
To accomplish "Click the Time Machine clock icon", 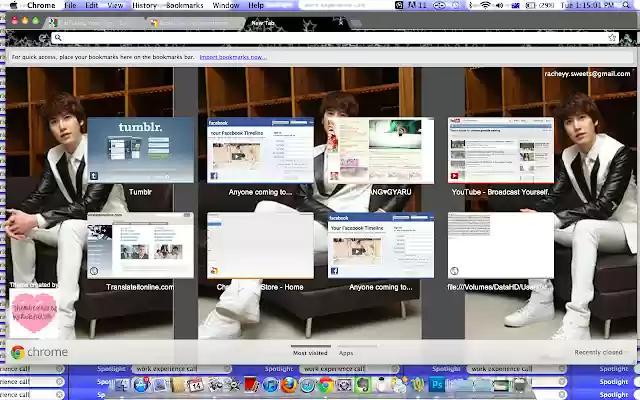I will (x=456, y=5).
